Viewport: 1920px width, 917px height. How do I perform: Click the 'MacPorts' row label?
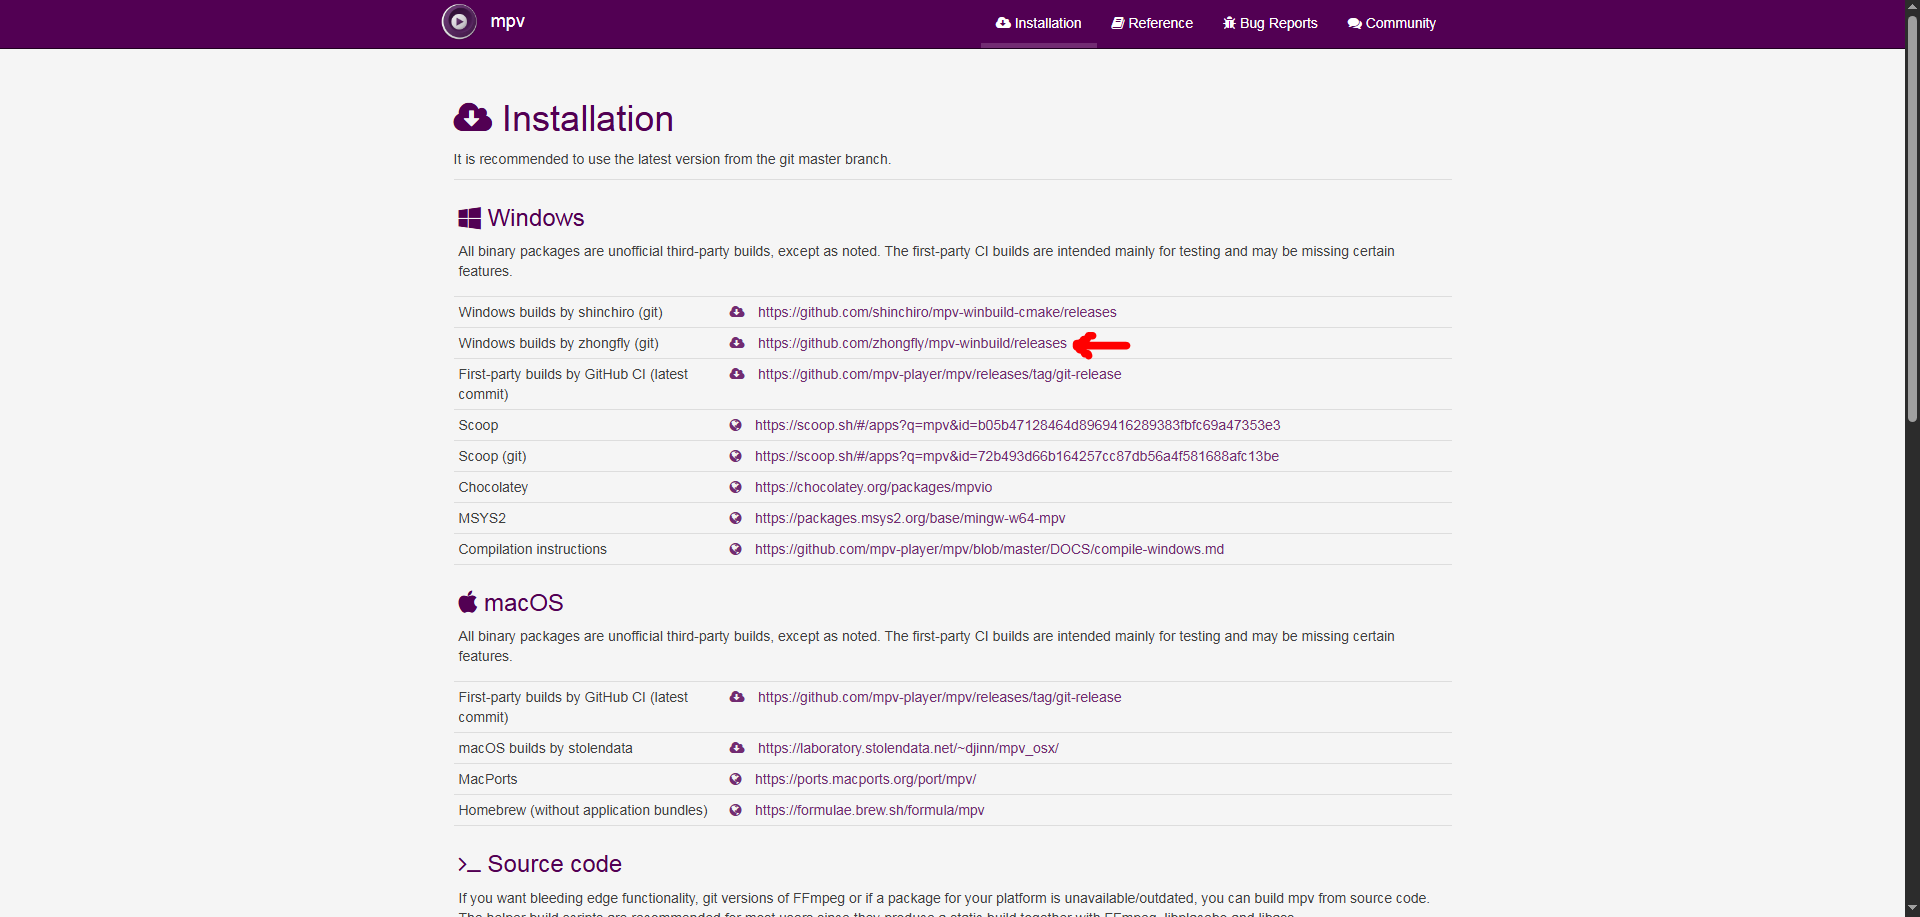point(488,779)
